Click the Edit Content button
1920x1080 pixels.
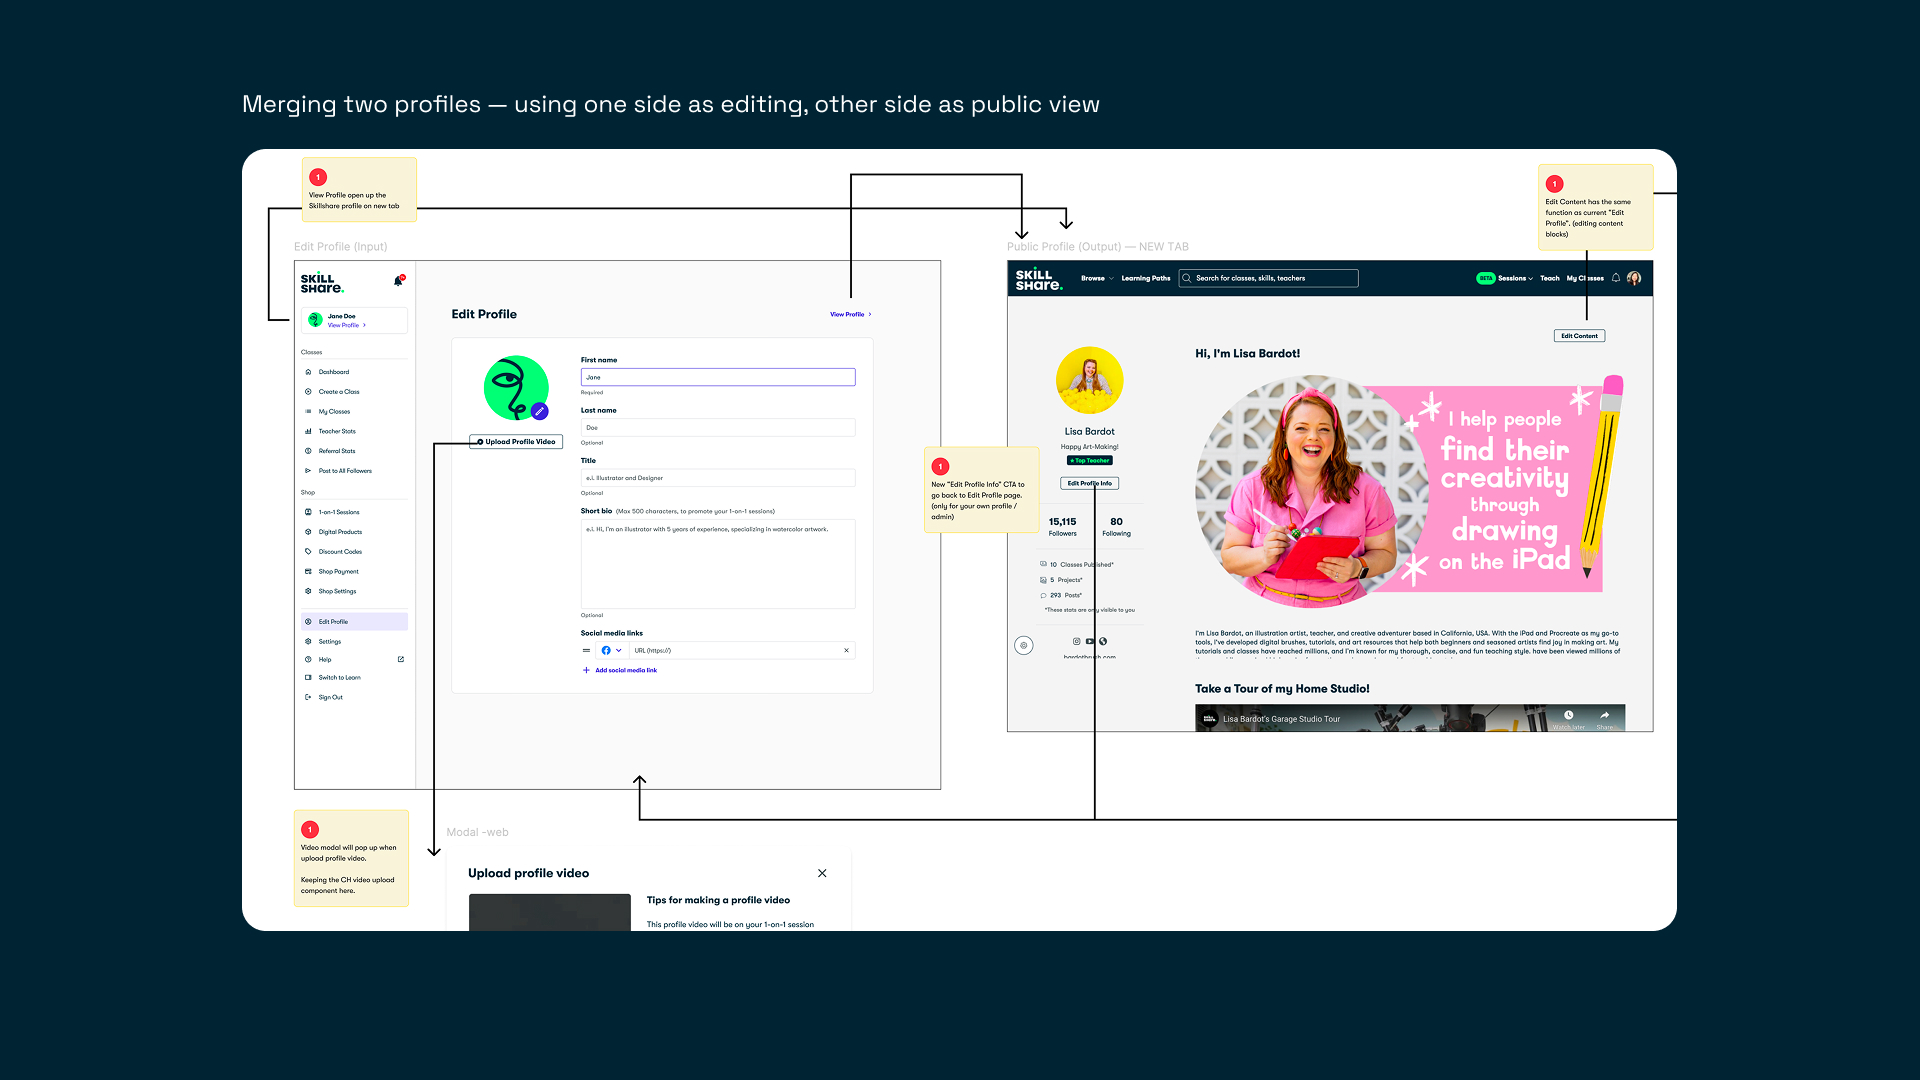pyautogui.click(x=1580, y=336)
